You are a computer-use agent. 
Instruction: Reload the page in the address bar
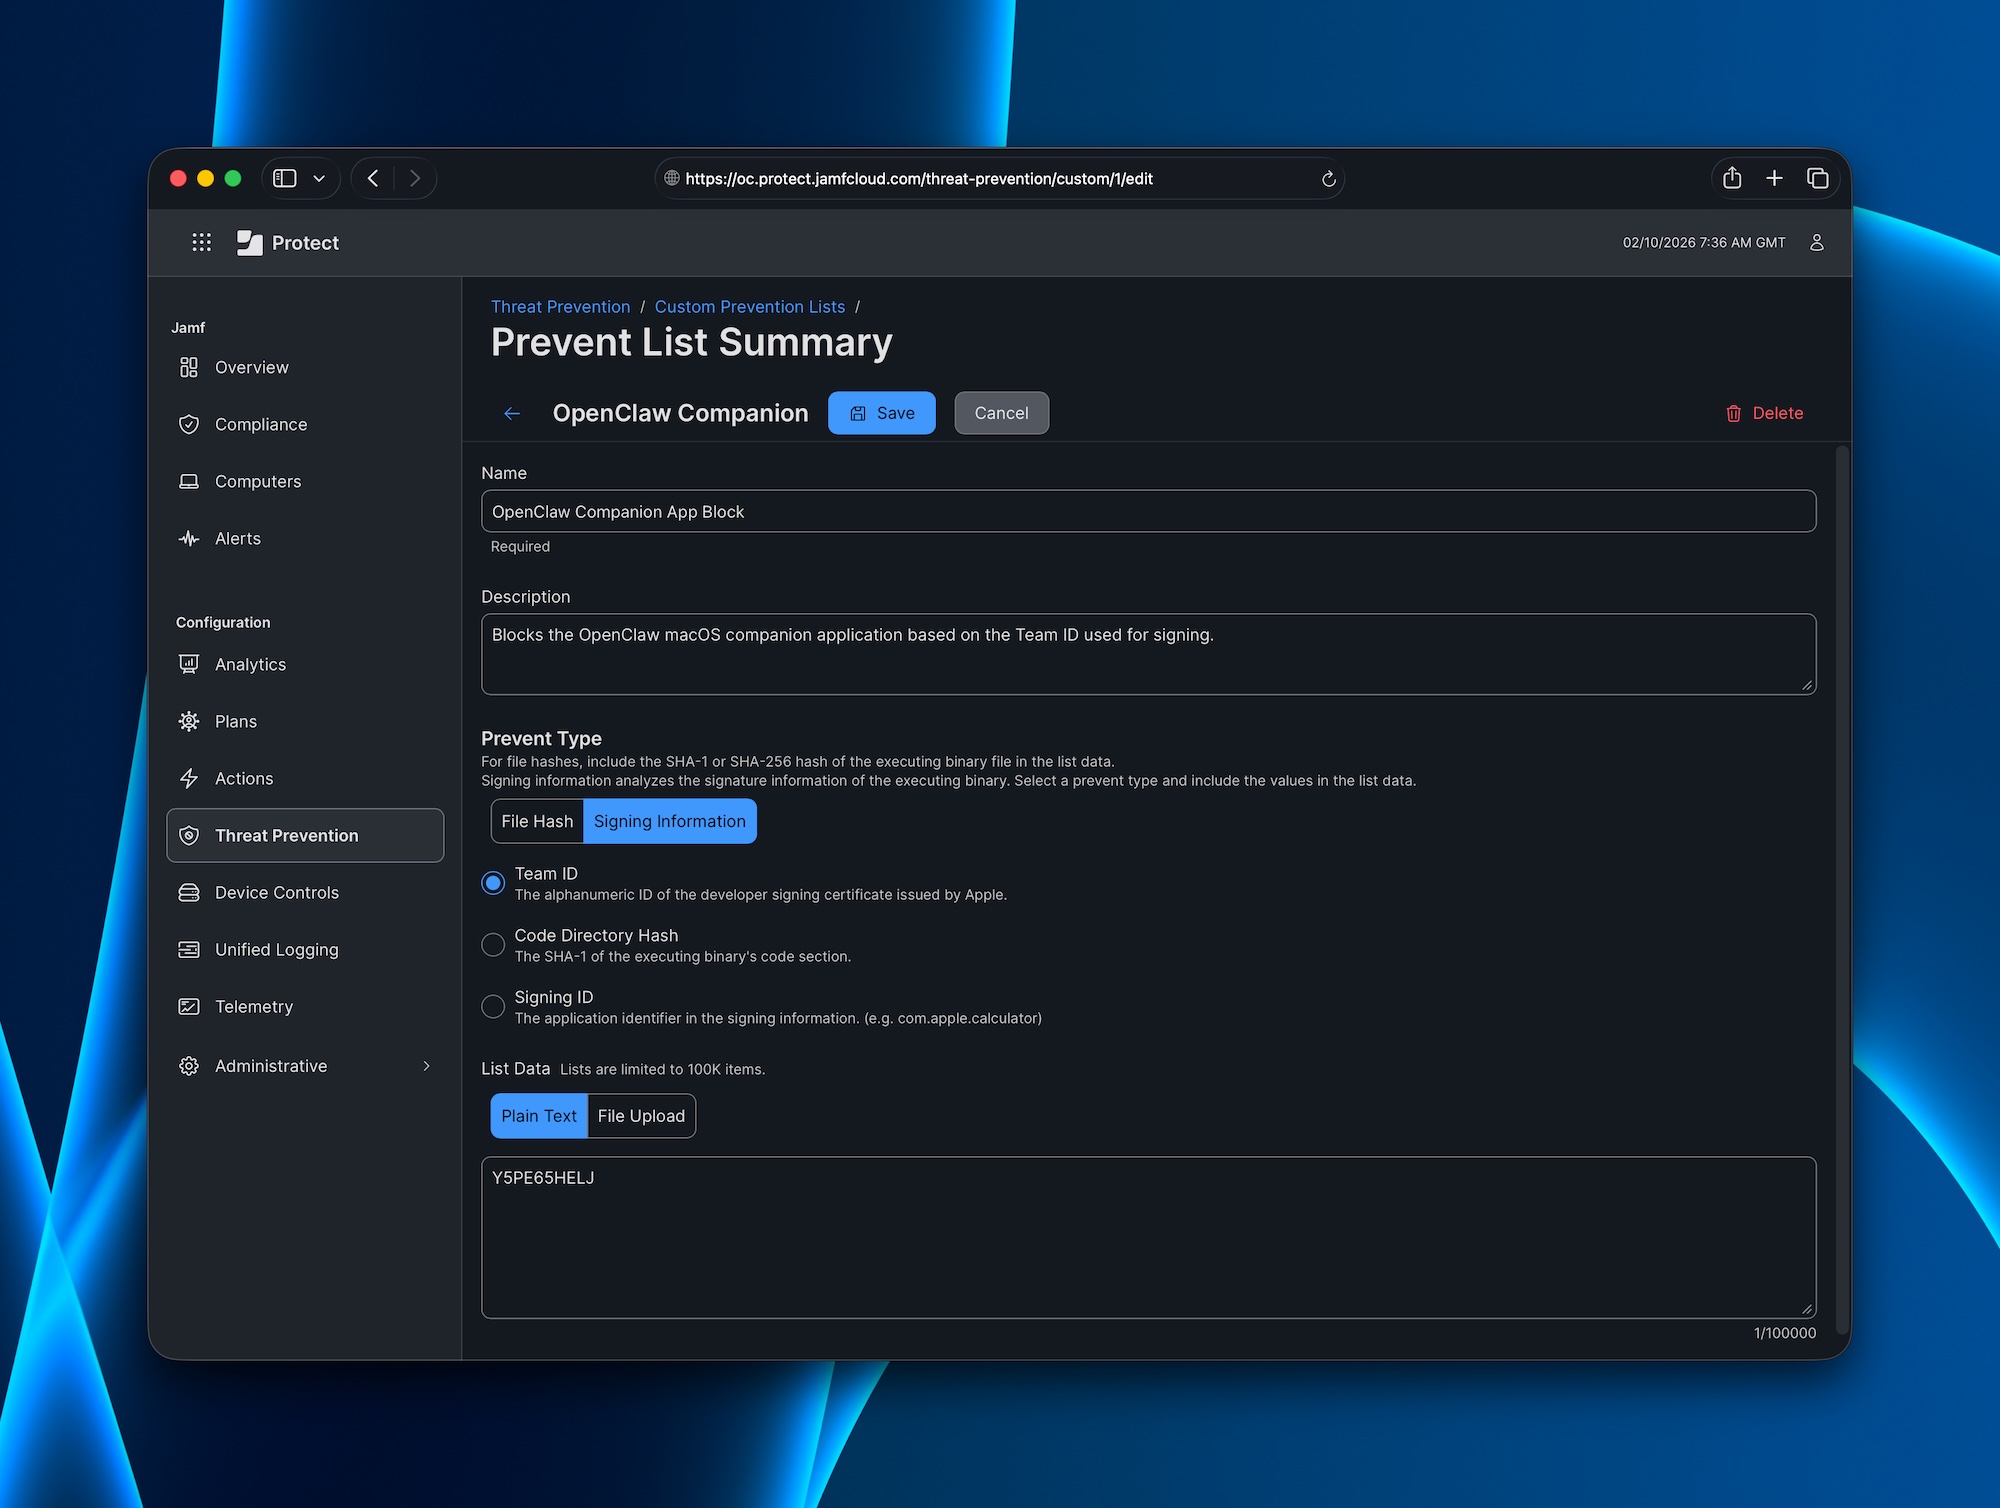click(1328, 179)
